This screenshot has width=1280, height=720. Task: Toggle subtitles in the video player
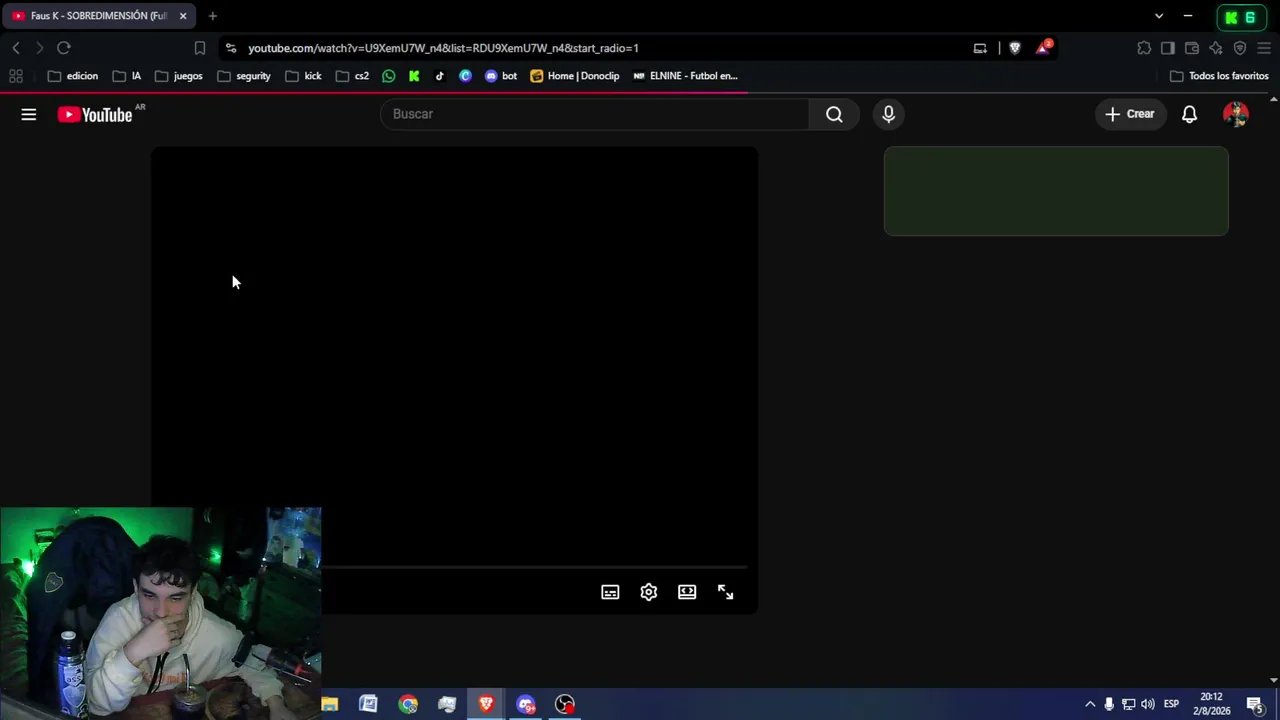click(610, 592)
